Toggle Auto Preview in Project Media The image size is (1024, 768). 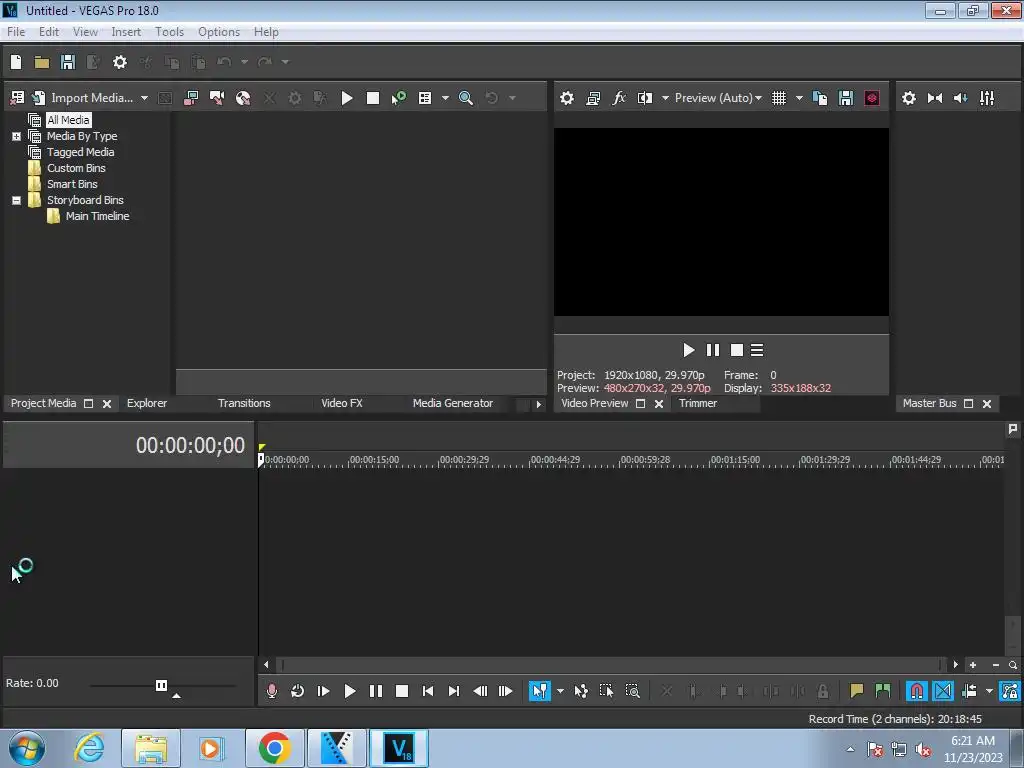pos(398,98)
